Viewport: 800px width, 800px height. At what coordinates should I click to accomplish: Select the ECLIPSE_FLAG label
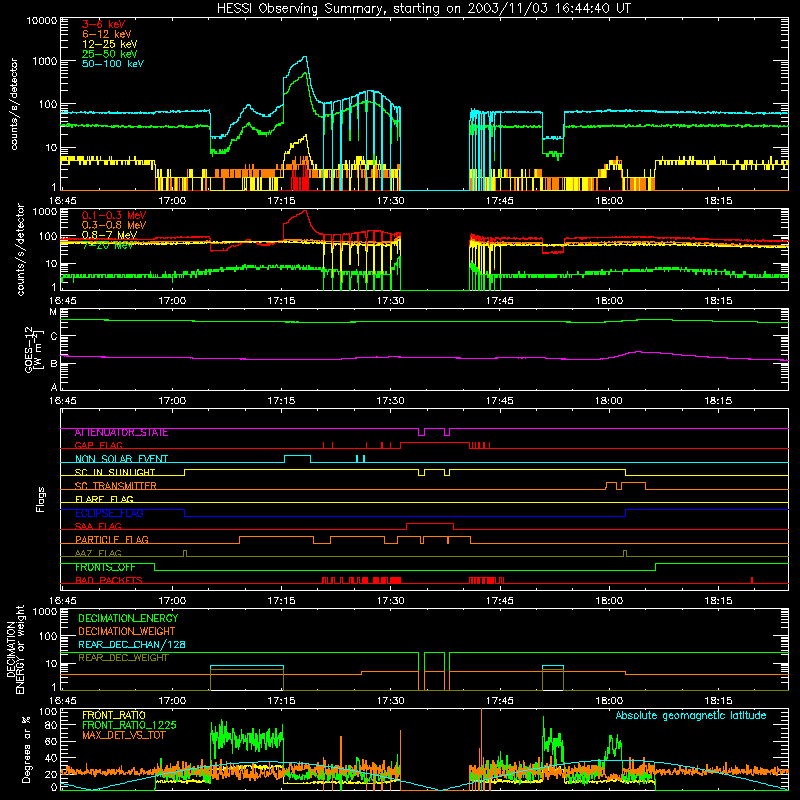pyautogui.click(x=109, y=513)
